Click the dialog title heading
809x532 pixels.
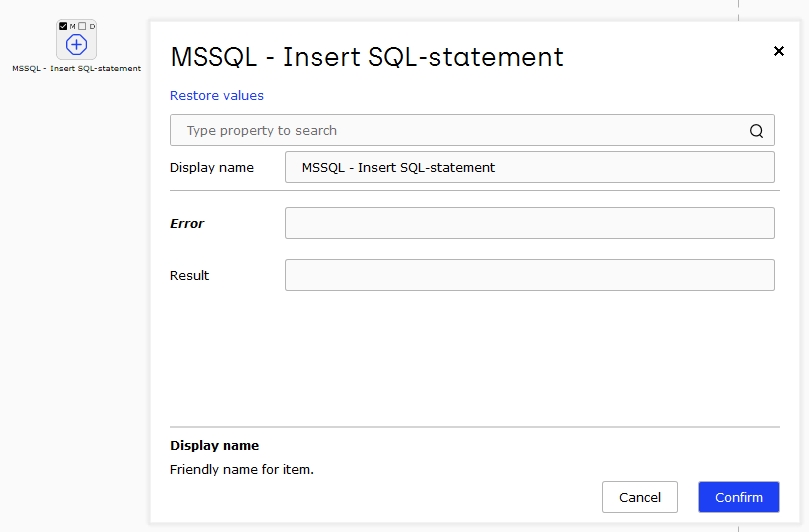pos(367,57)
